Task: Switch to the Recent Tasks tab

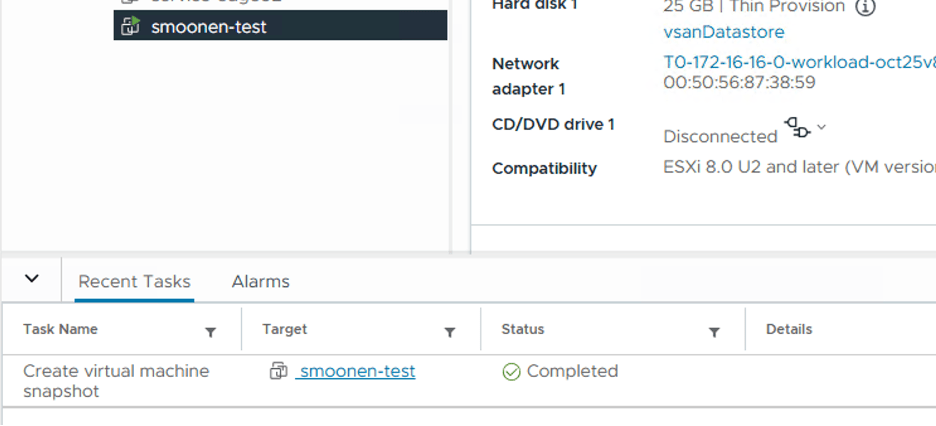Action: point(134,282)
